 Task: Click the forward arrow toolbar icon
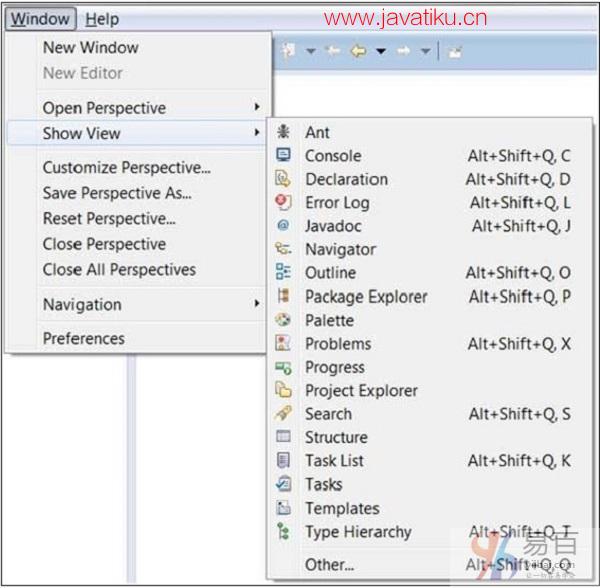point(403,51)
